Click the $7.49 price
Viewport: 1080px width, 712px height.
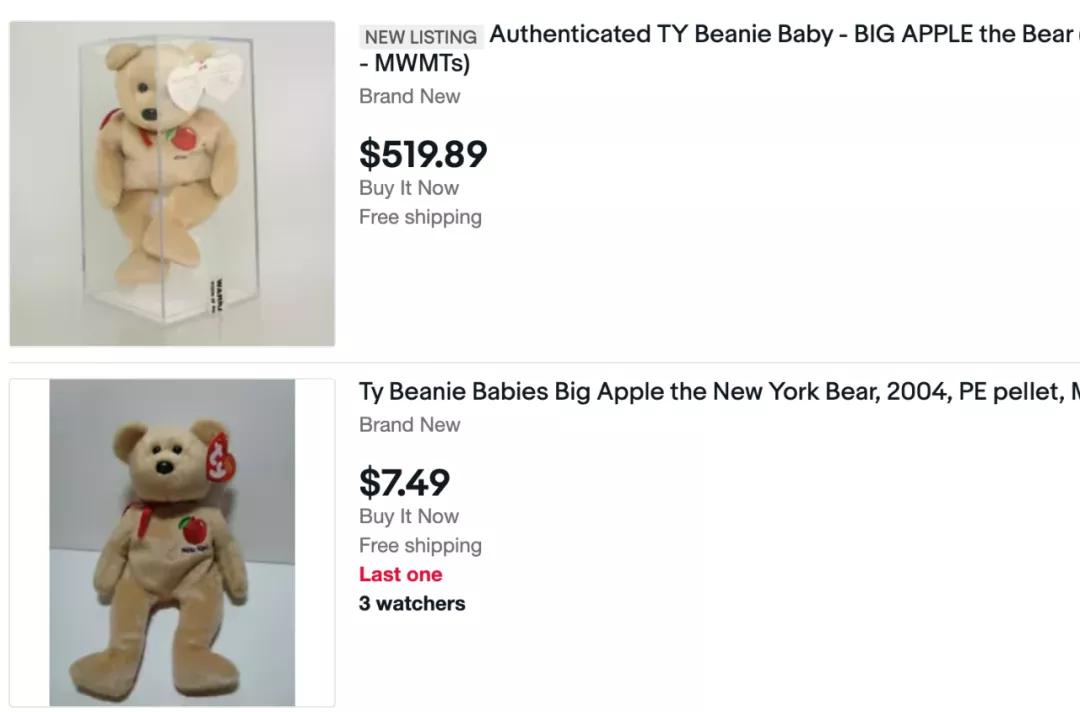pyautogui.click(x=404, y=482)
